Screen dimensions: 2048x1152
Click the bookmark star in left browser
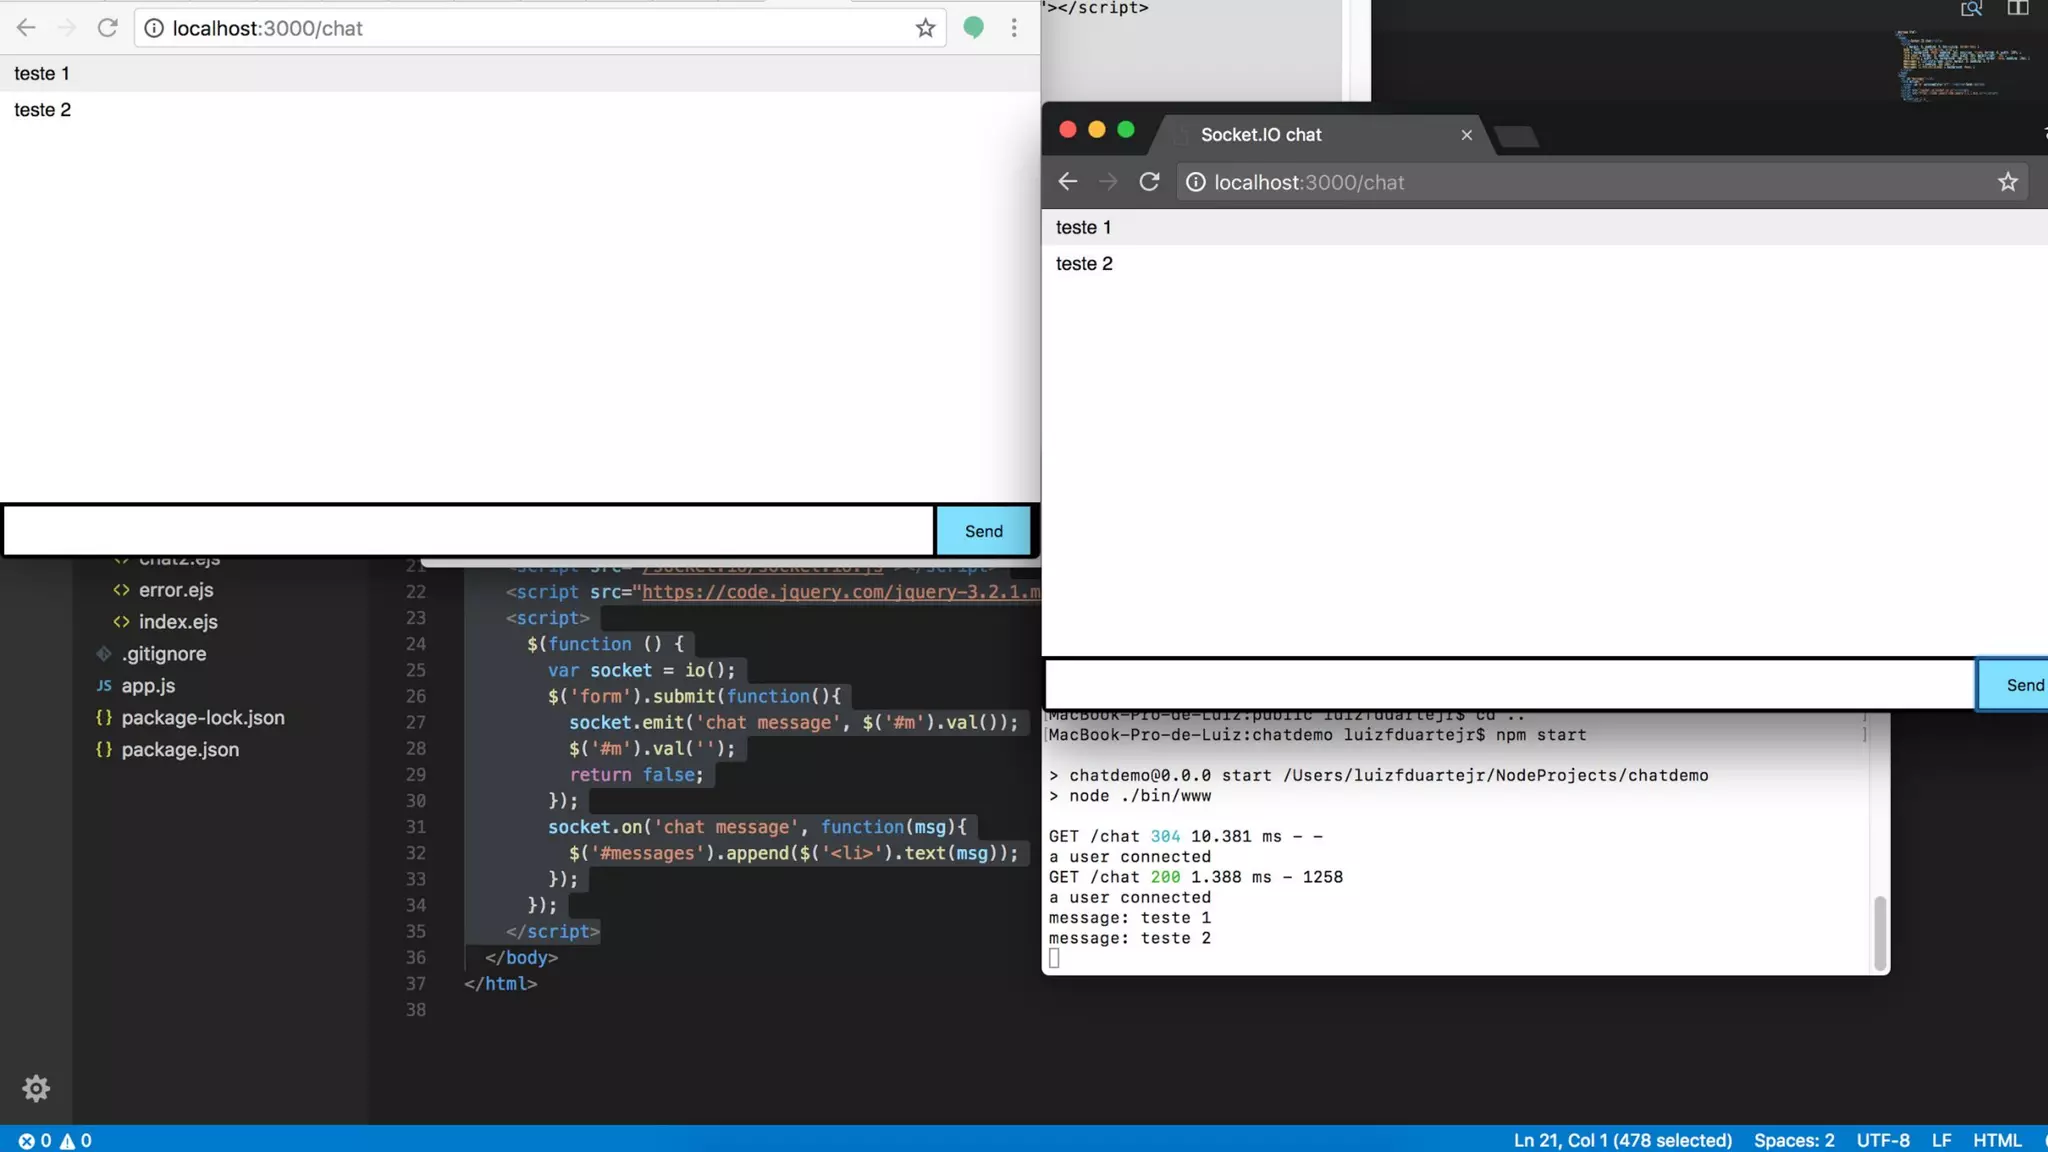925,28
